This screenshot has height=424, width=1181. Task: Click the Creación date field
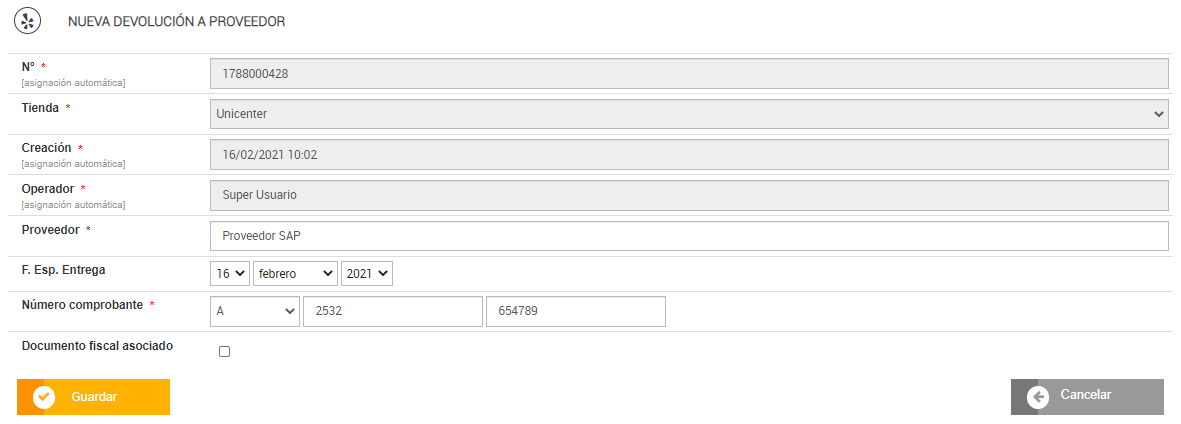[x=689, y=155]
